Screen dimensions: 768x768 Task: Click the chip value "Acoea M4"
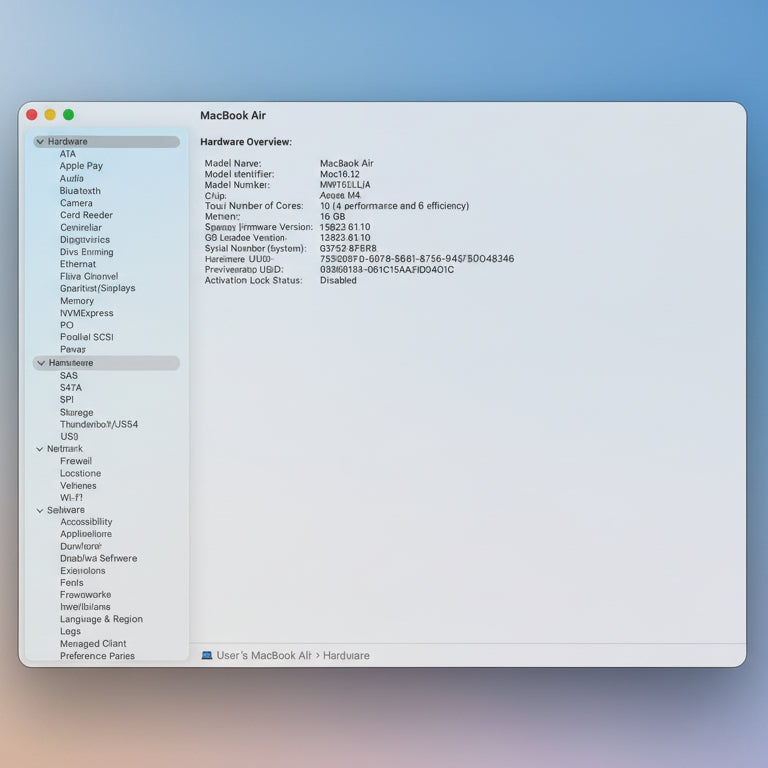coord(340,195)
